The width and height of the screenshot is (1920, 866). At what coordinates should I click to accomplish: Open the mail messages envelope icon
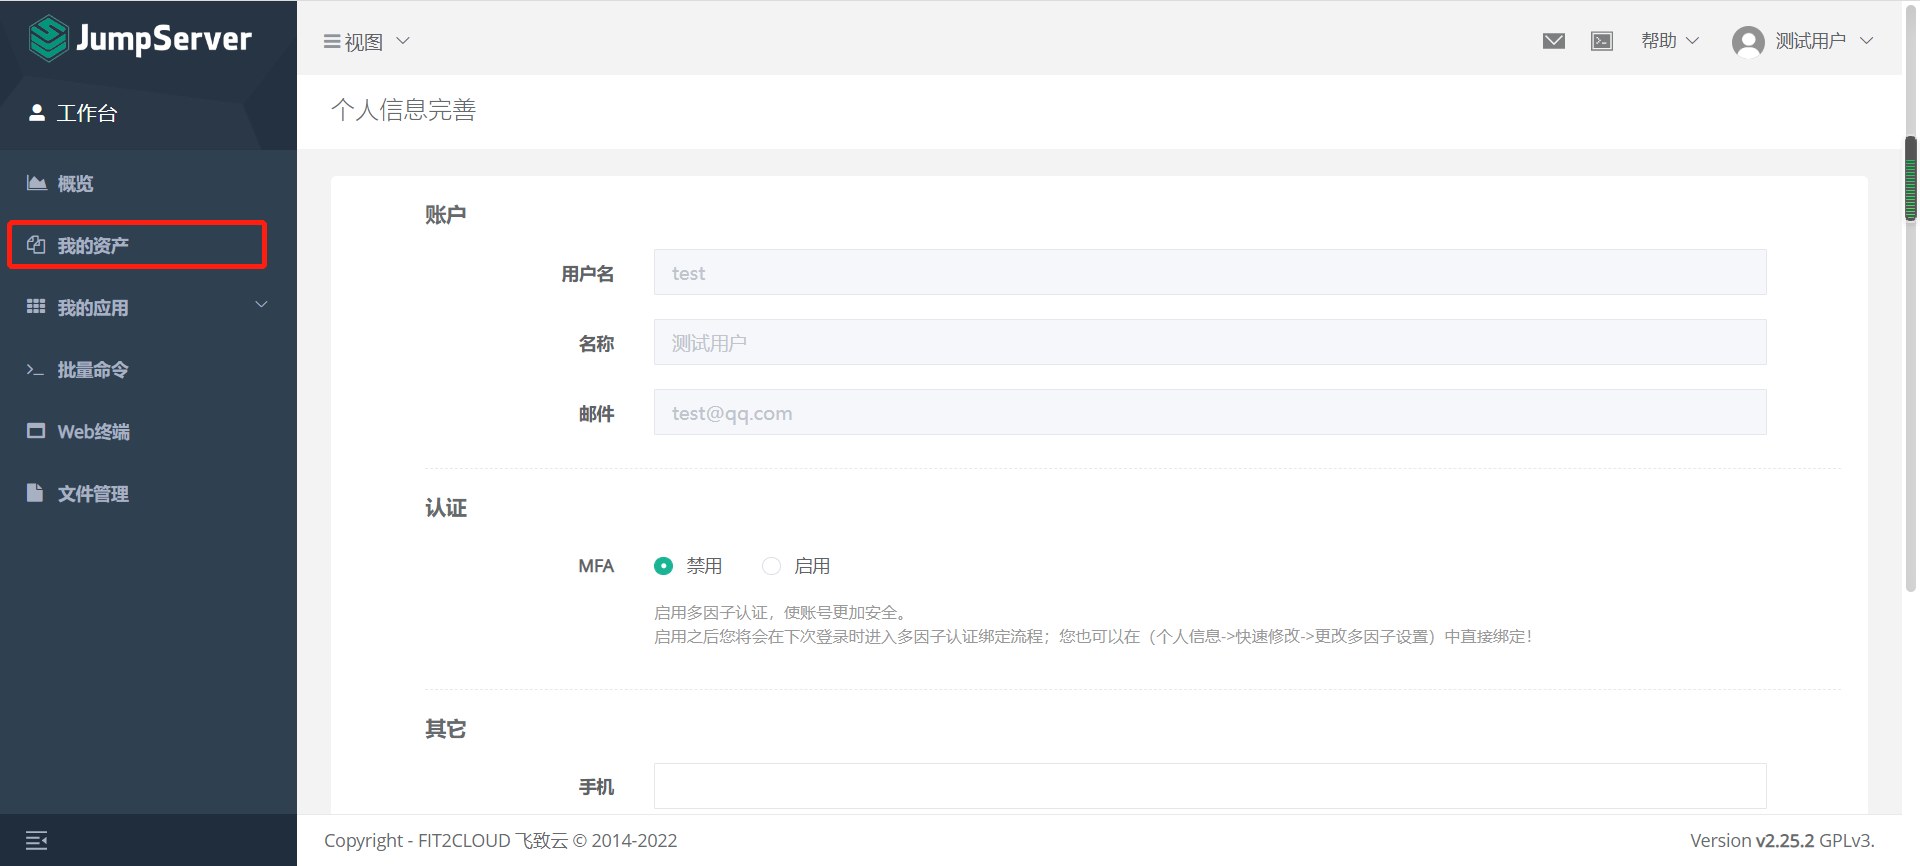[x=1553, y=41]
